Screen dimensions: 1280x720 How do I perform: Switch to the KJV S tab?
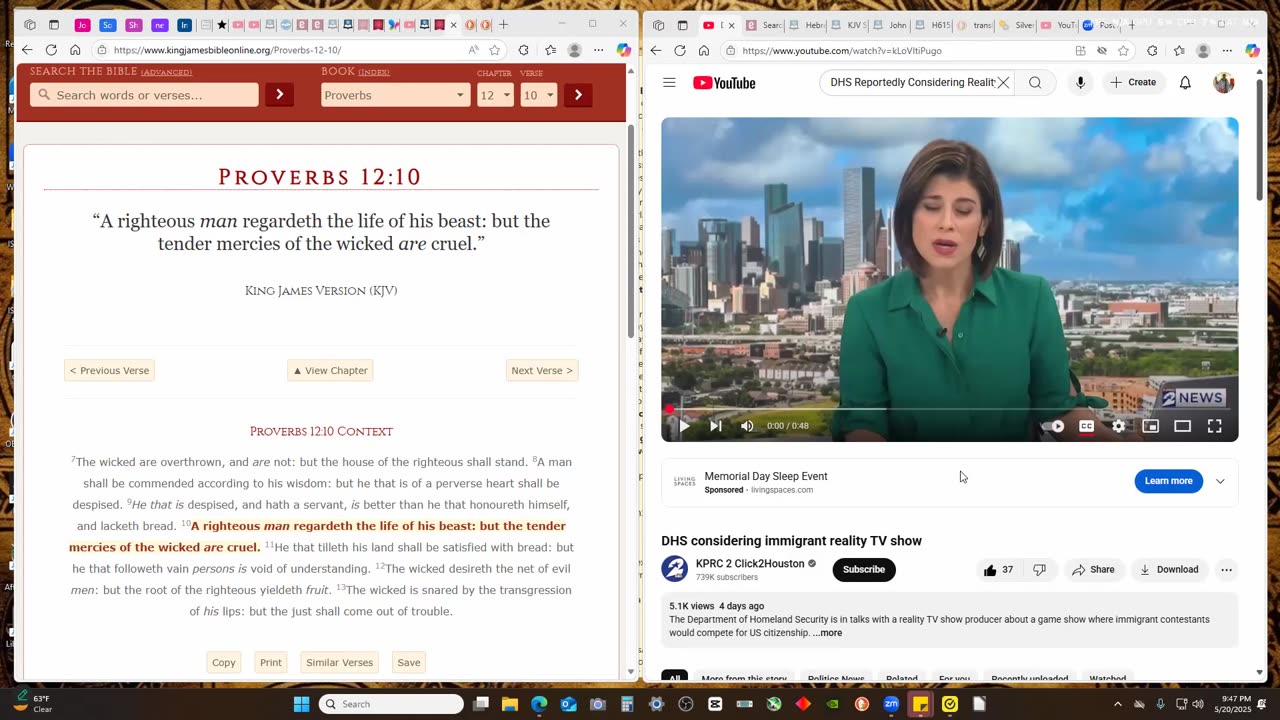[x=851, y=25]
